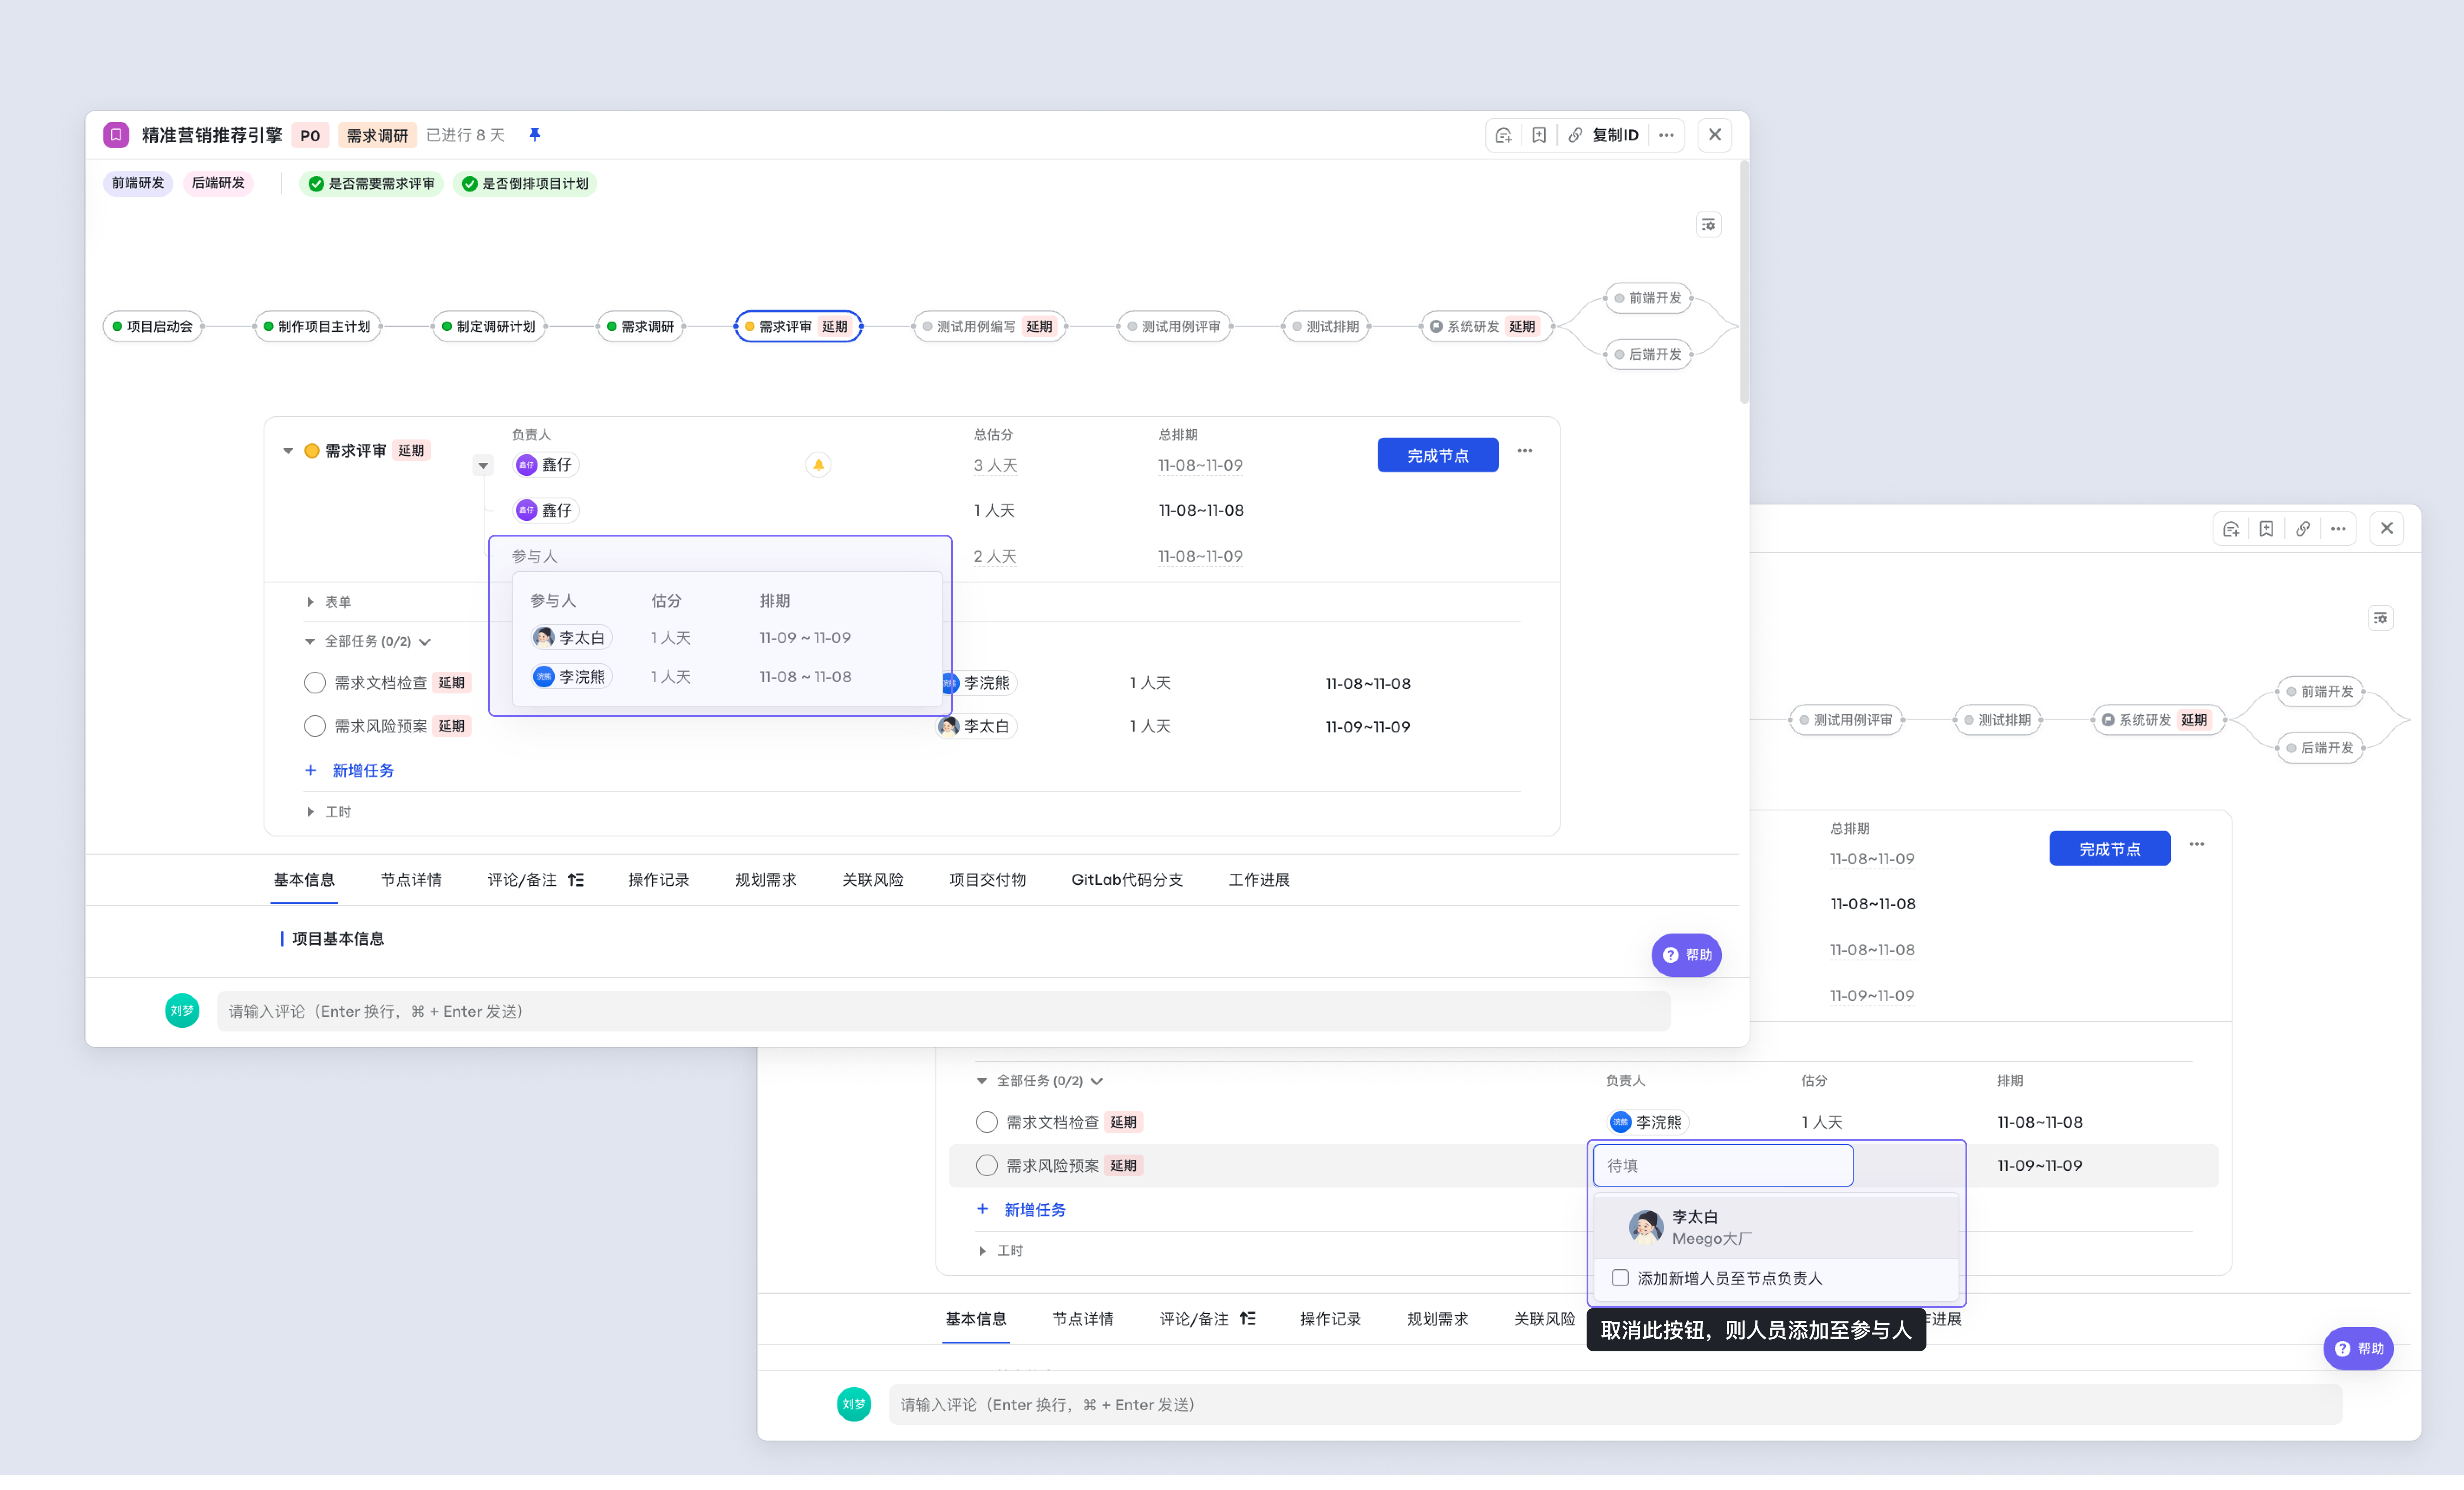Click the comment-add icon in back window header

pyautogui.click(x=2231, y=529)
